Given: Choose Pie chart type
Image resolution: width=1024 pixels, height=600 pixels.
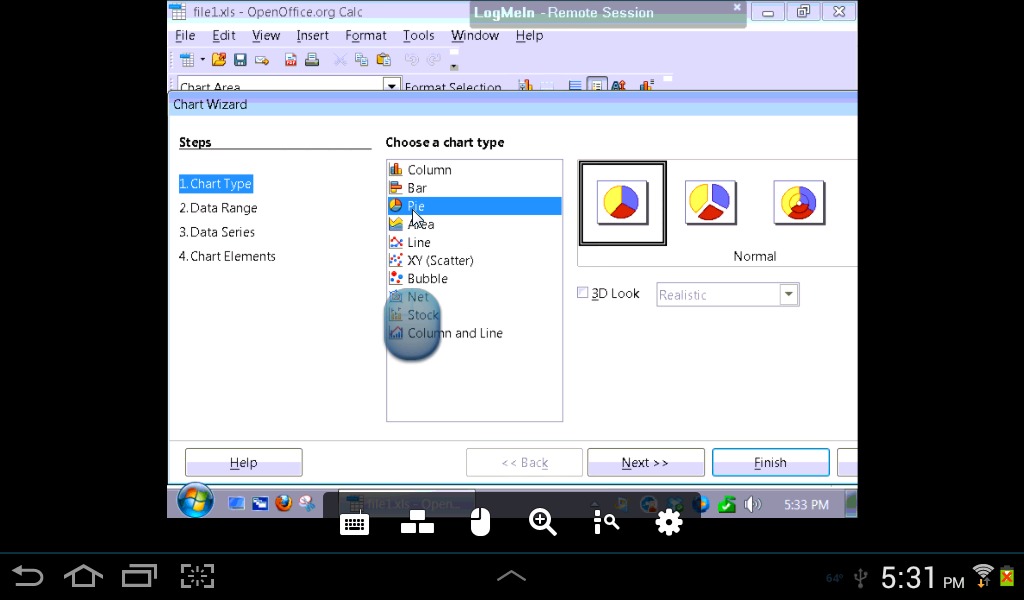Looking at the screenshot, I should point(474,206).
